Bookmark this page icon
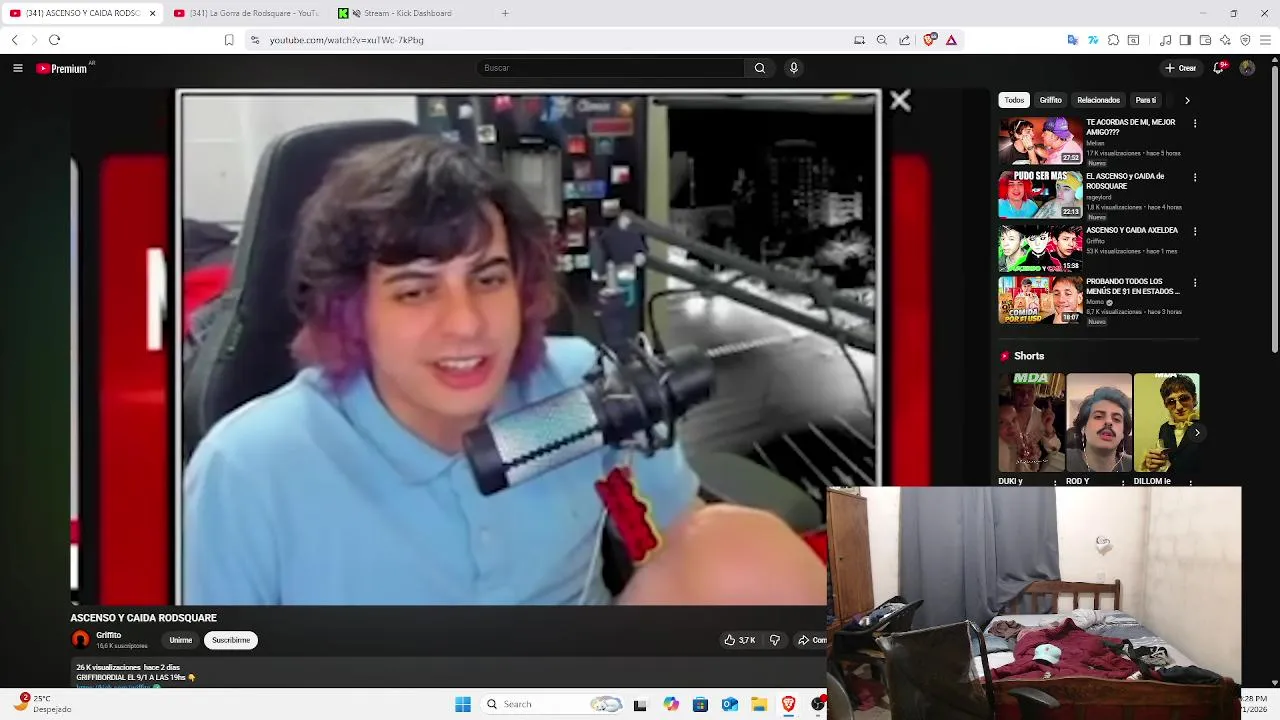This screenshot has height=720, width=1280. coord(229,40)
